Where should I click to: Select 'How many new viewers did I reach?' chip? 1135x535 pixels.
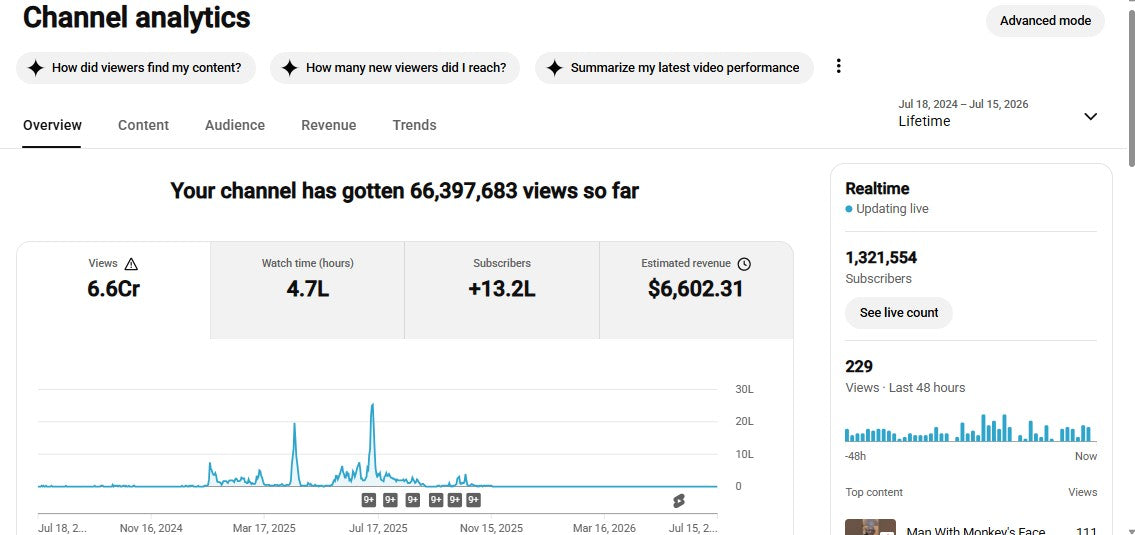click(x=394, y=68)
